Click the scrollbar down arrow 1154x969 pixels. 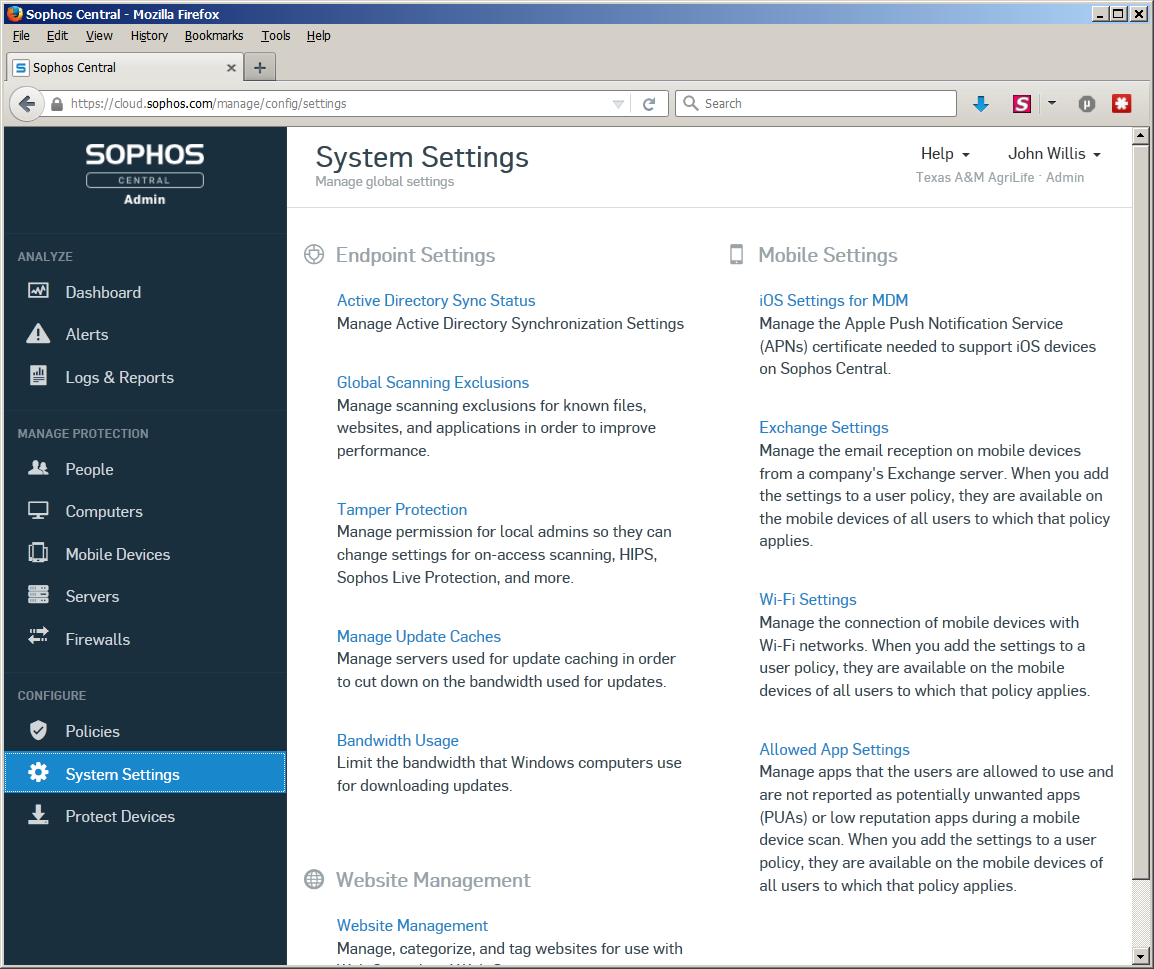point(1140,957)
